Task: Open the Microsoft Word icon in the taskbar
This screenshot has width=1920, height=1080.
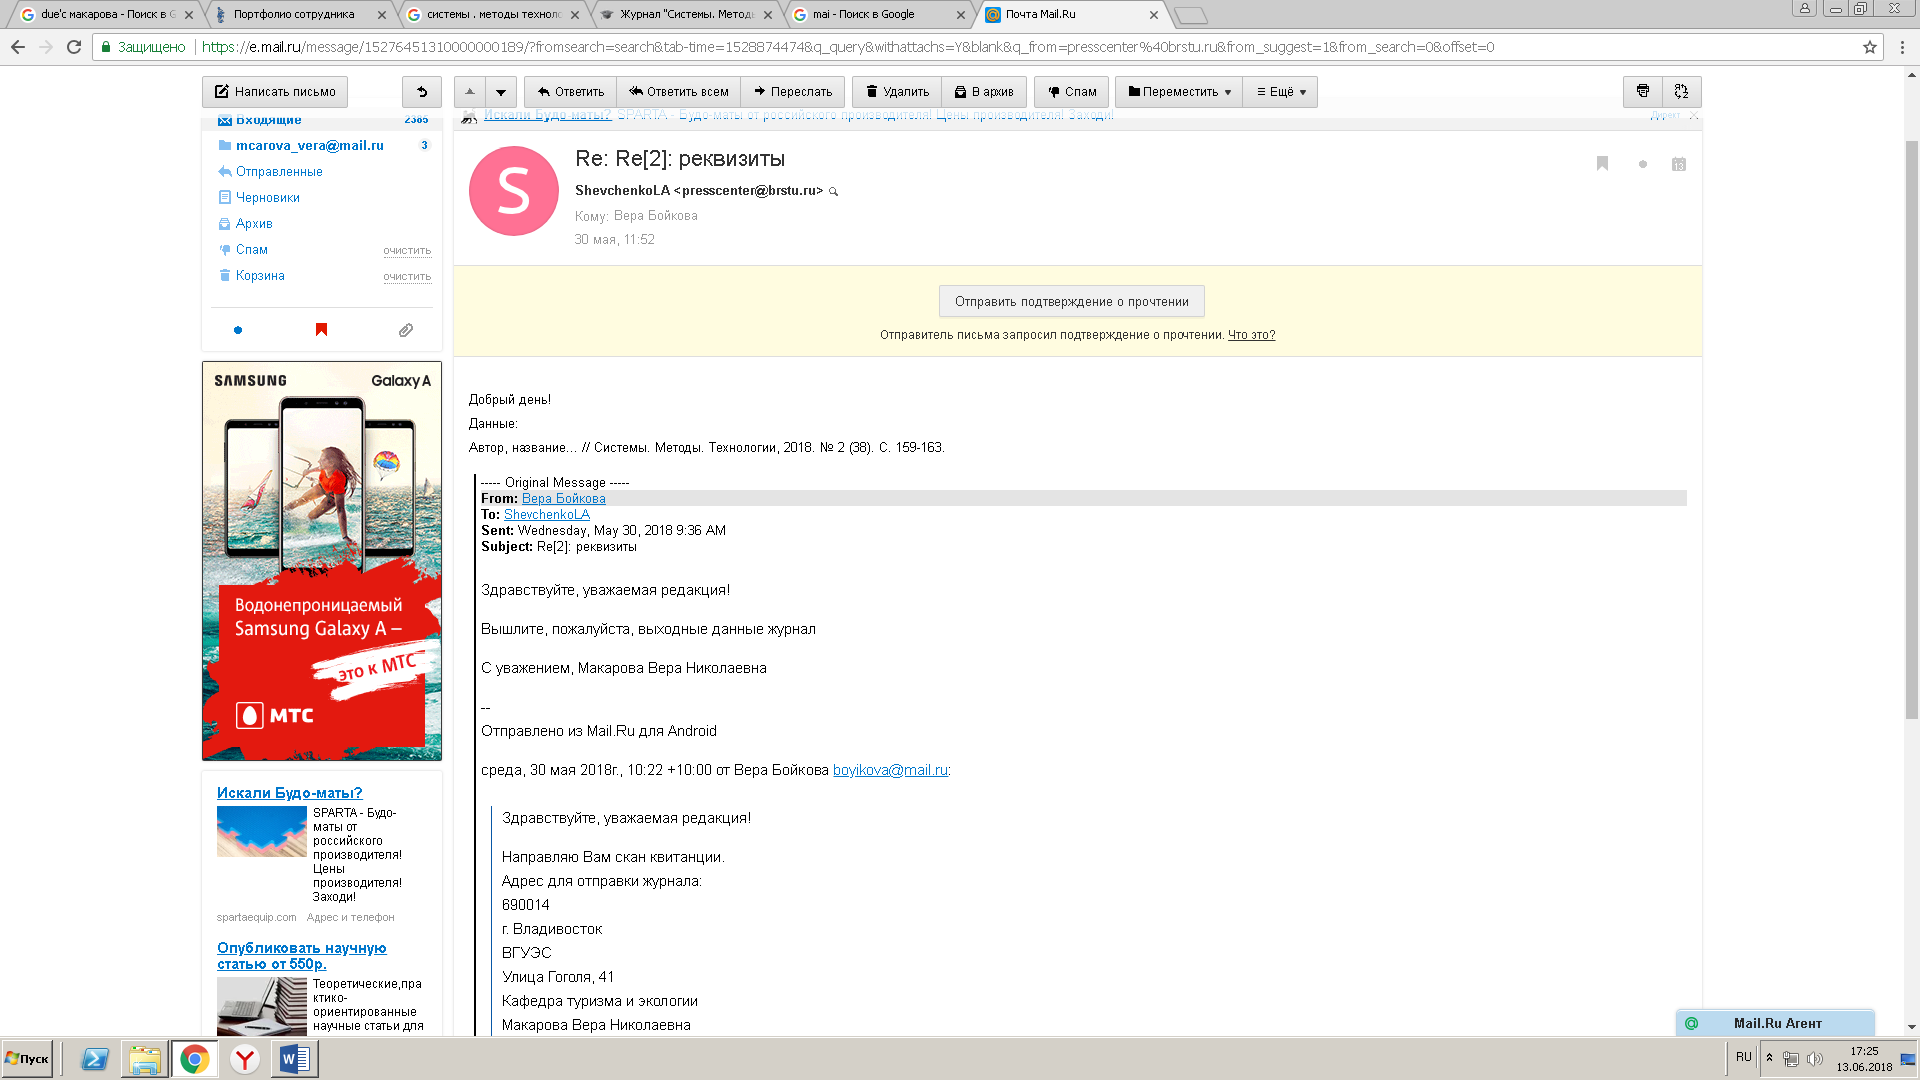Action: click(295, 1058)
